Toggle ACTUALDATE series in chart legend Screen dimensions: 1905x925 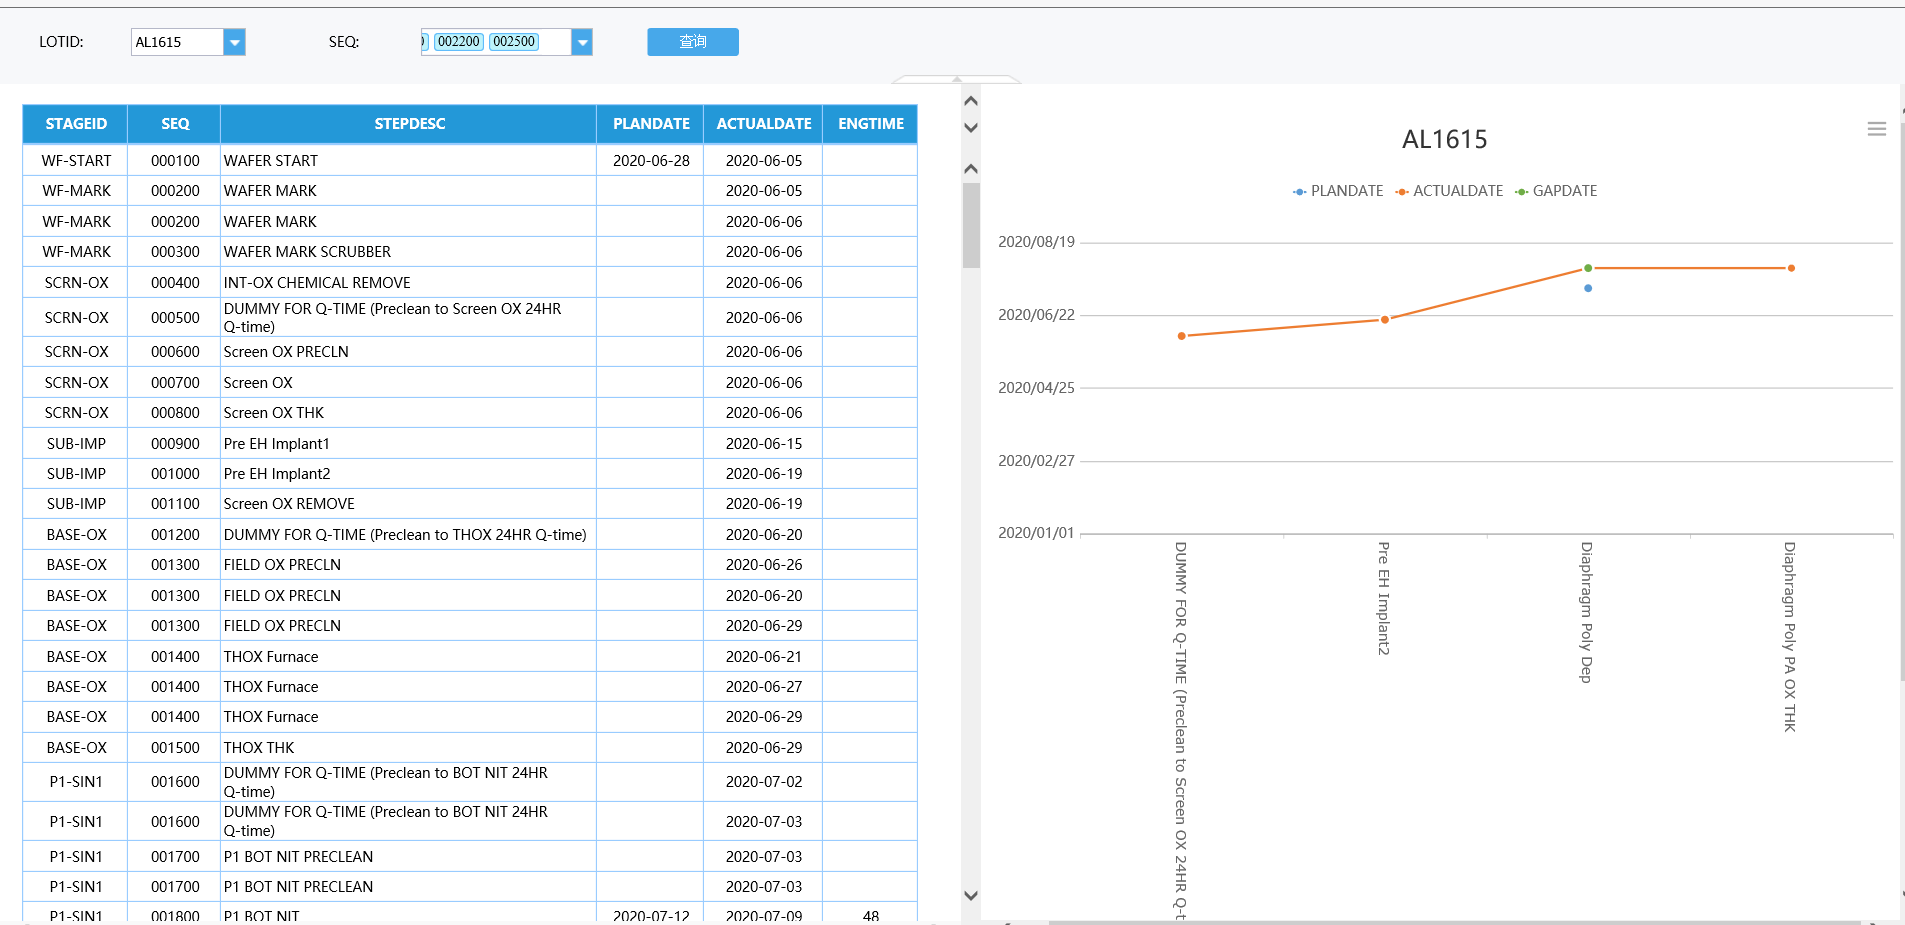(1449, 191)
